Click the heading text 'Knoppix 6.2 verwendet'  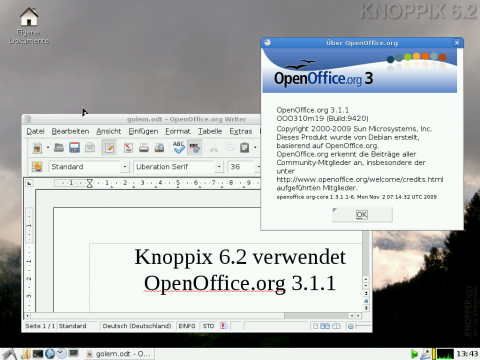tap(240, 257)
